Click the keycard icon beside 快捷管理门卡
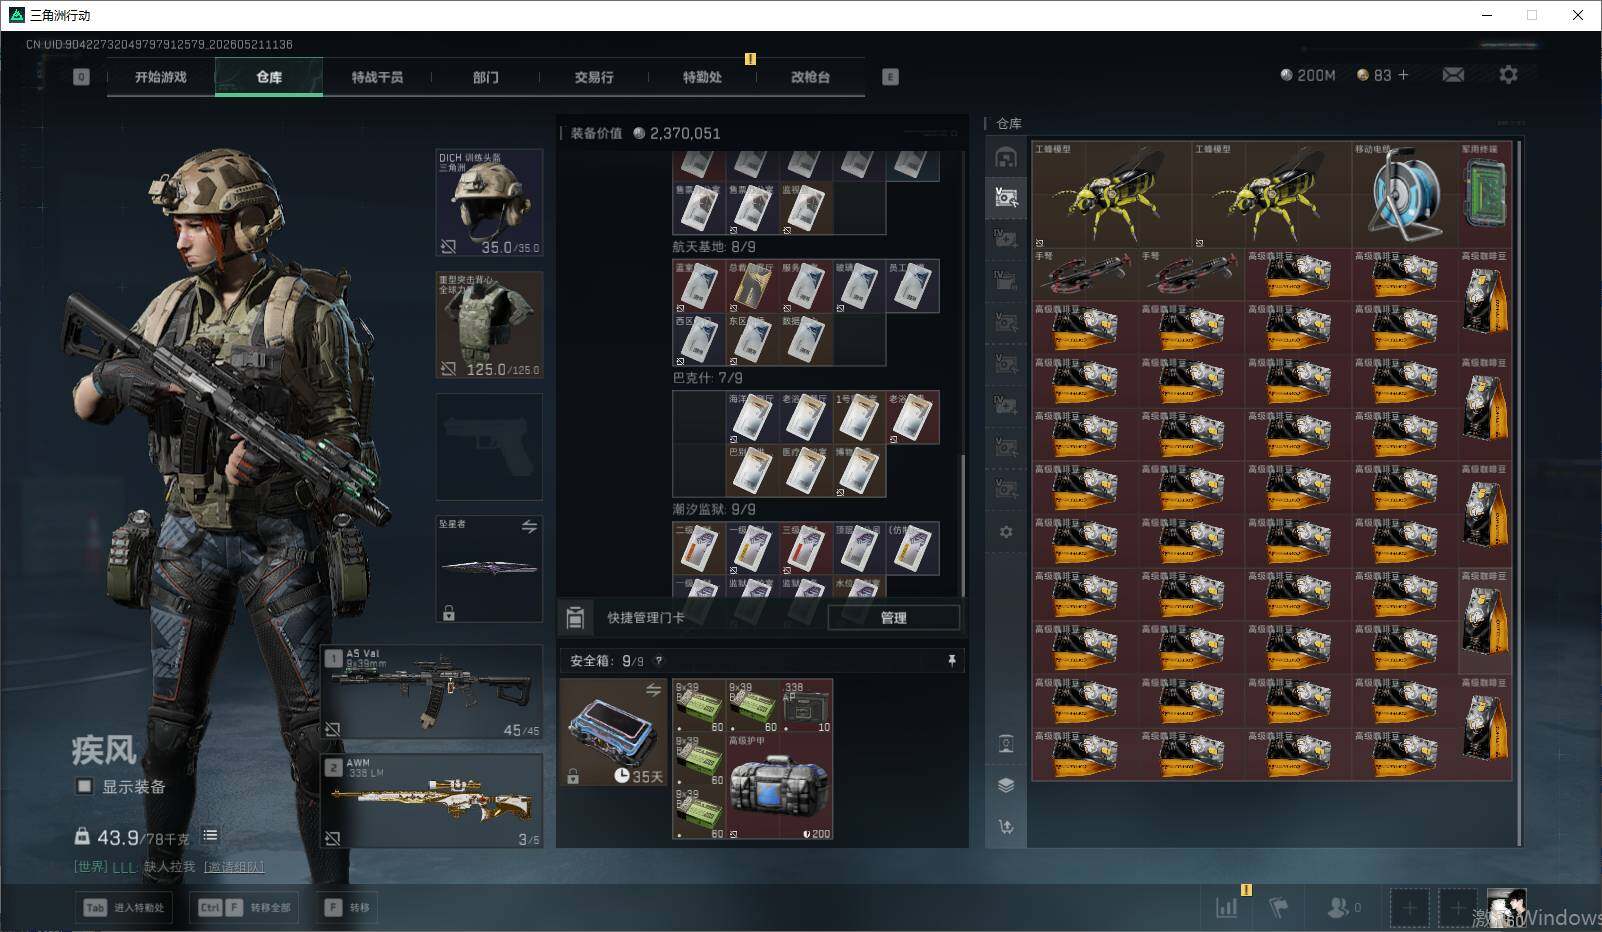 (575, 617)
